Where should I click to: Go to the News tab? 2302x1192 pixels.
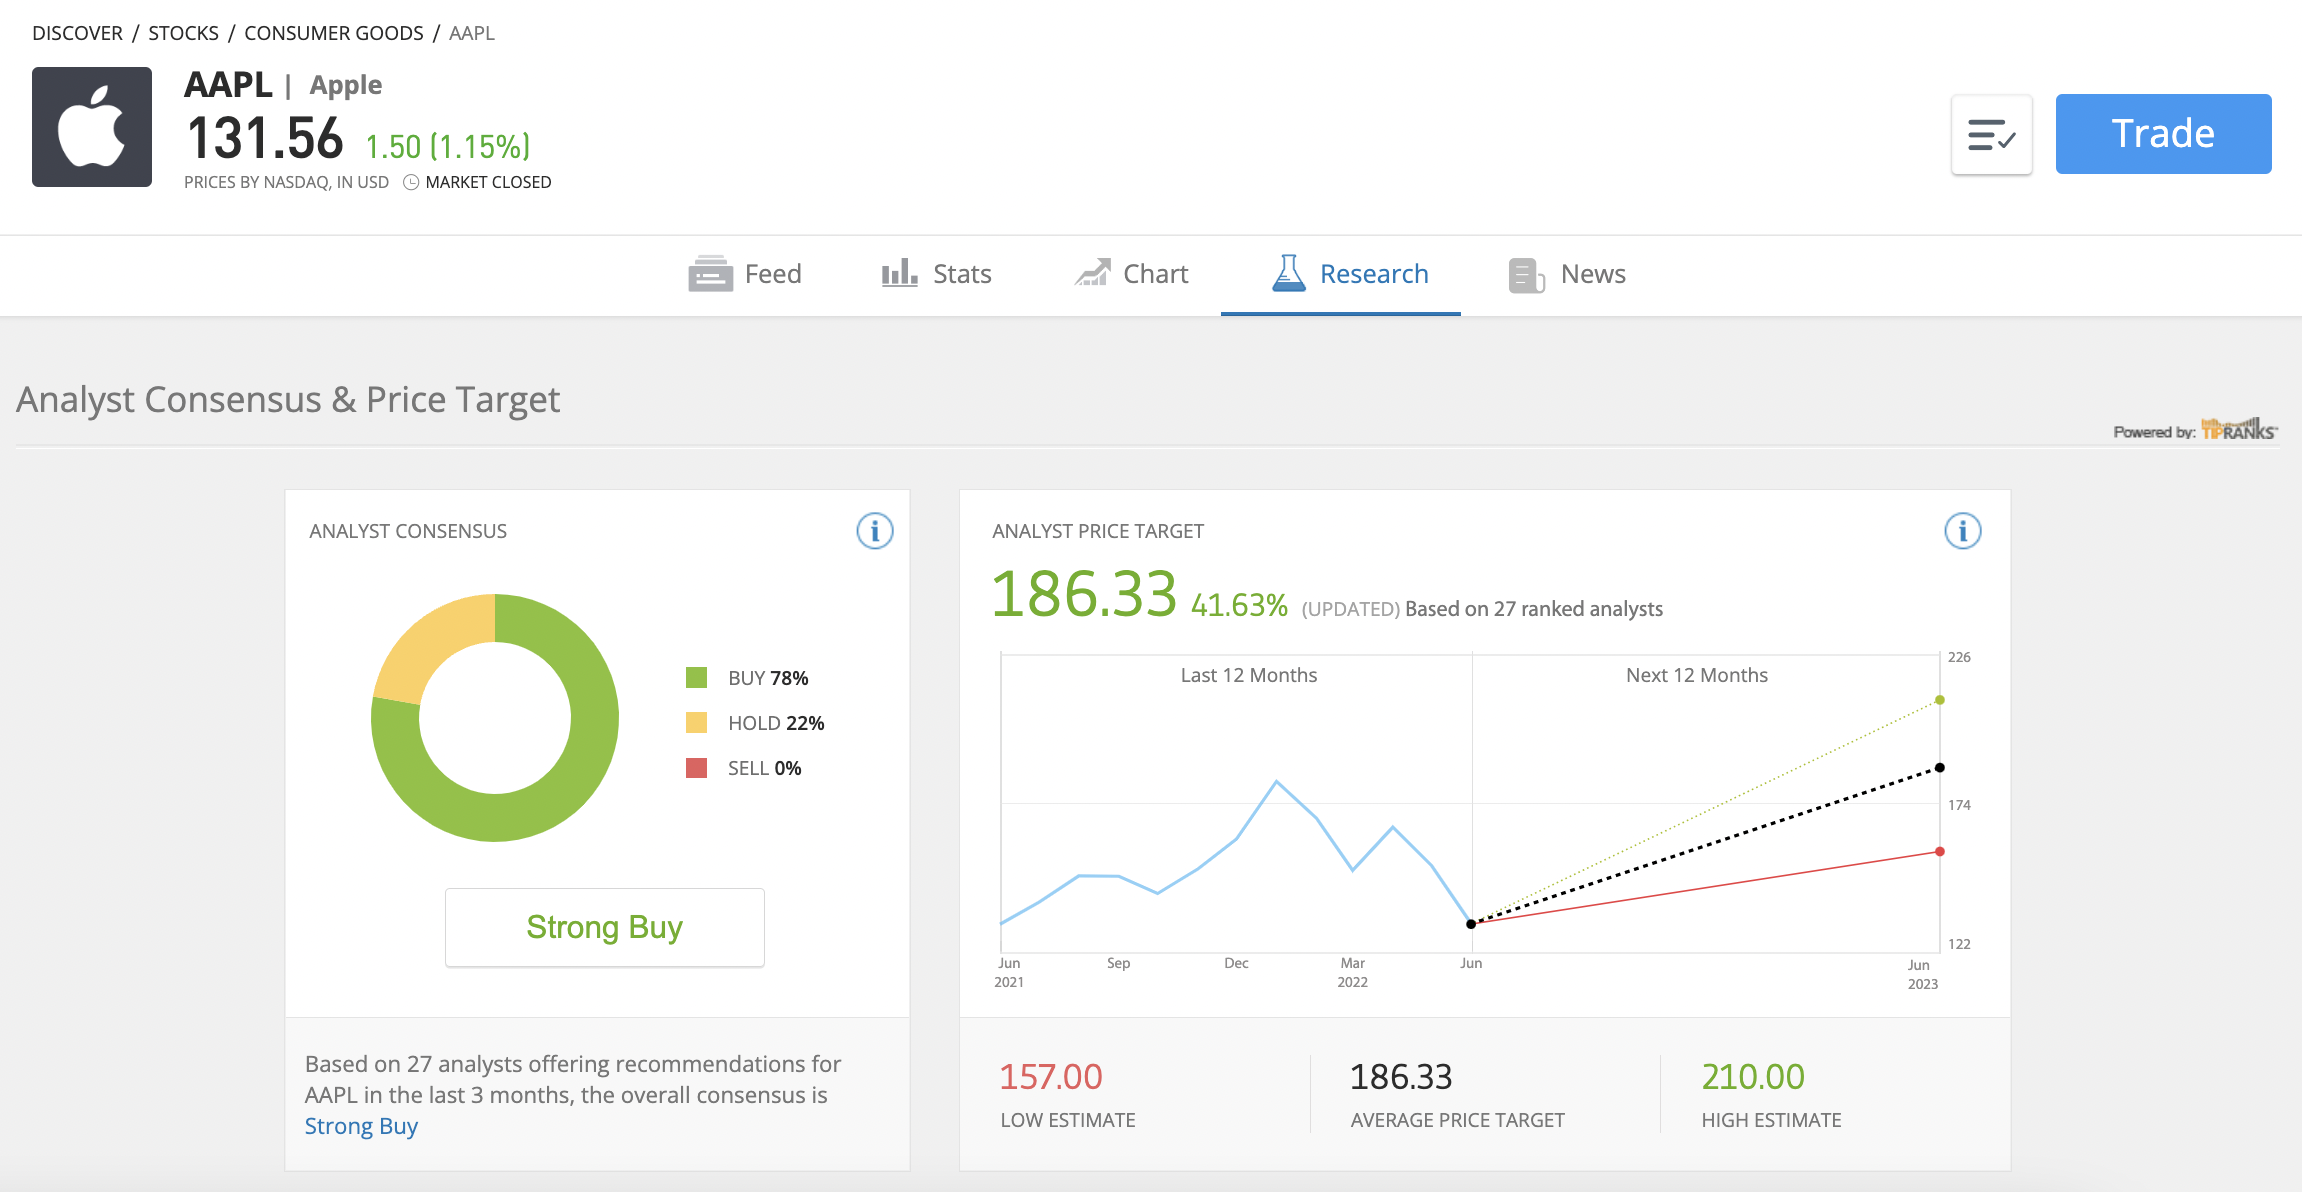coord(1567,274)
